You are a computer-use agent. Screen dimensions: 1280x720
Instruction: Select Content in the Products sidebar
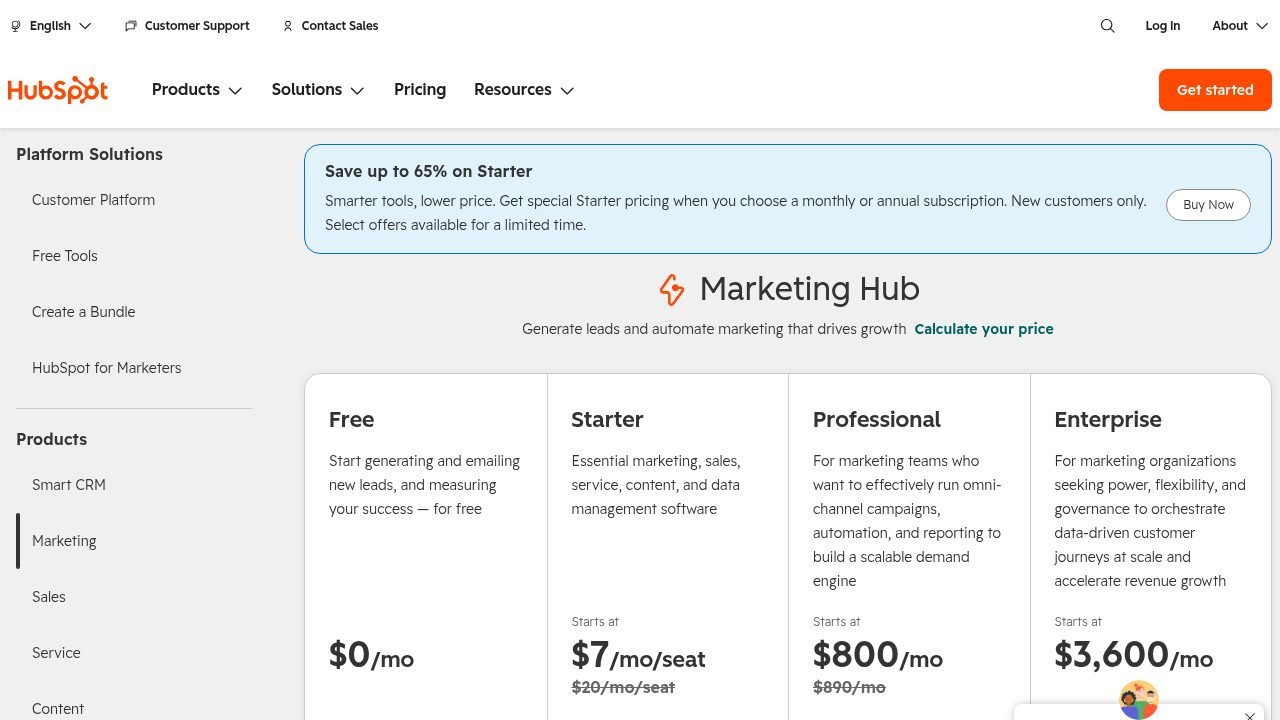(58, 709)
